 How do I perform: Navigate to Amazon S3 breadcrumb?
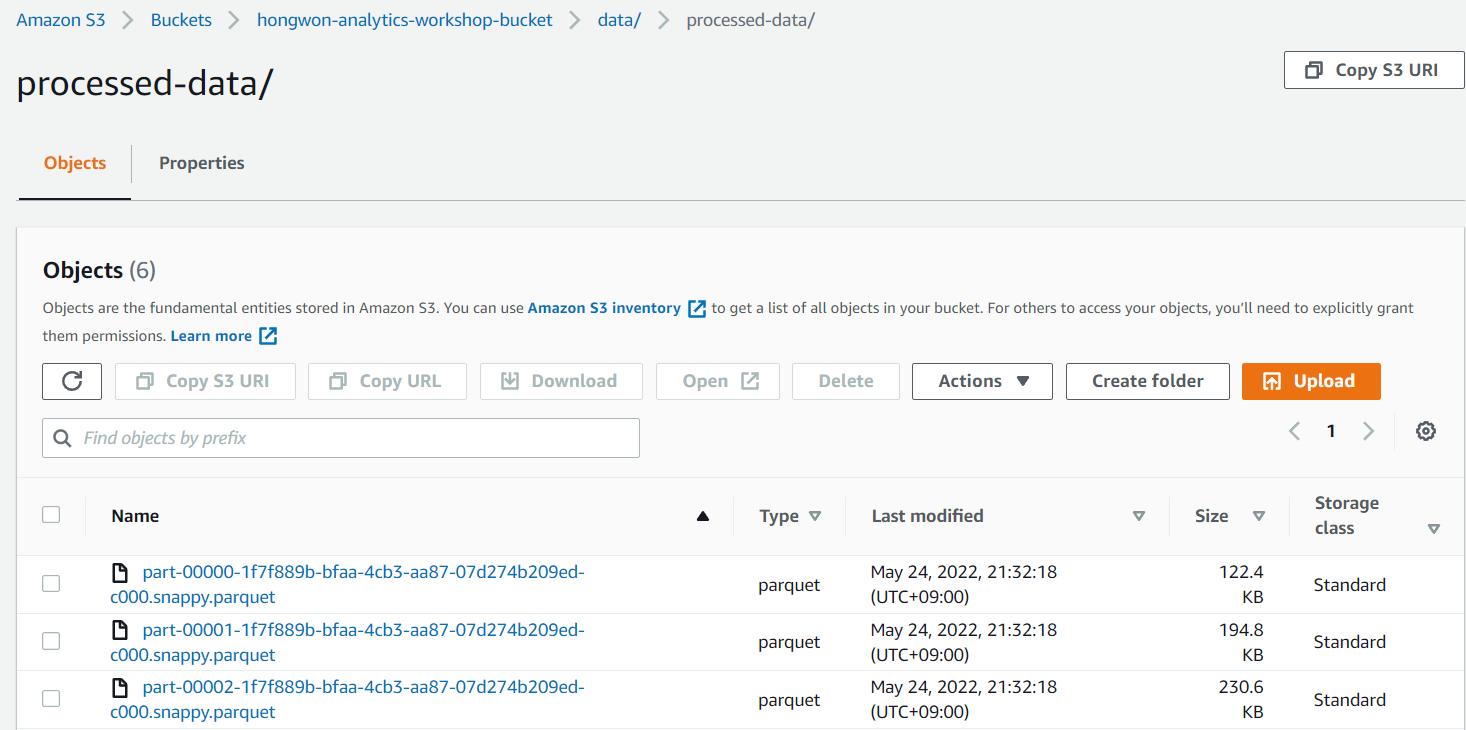coord(61,20)
